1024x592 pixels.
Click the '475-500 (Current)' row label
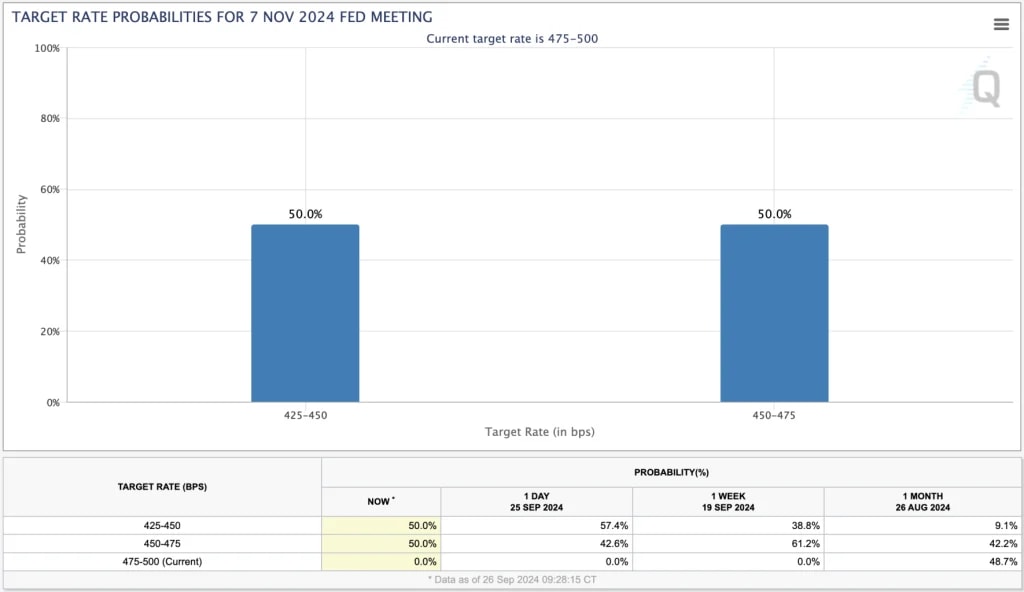[160, 561]
